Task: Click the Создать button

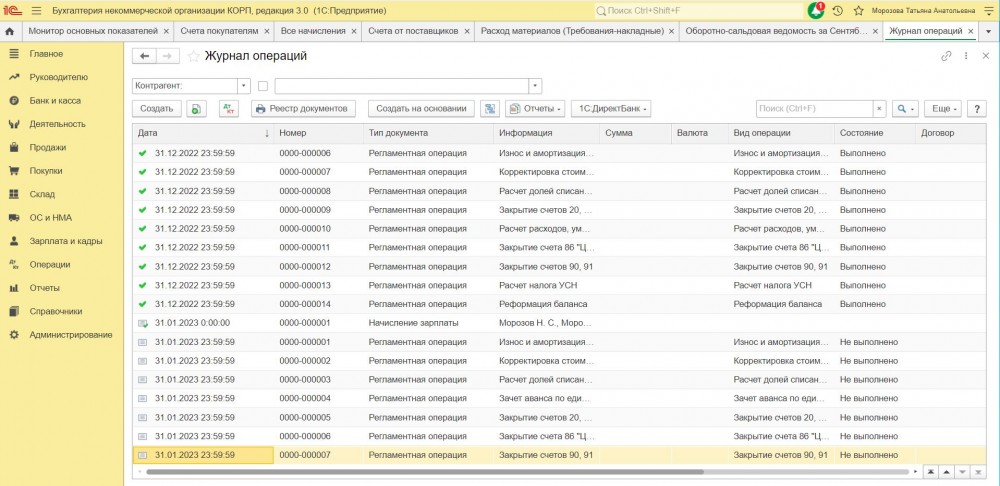Action: (x=156, y=108)
